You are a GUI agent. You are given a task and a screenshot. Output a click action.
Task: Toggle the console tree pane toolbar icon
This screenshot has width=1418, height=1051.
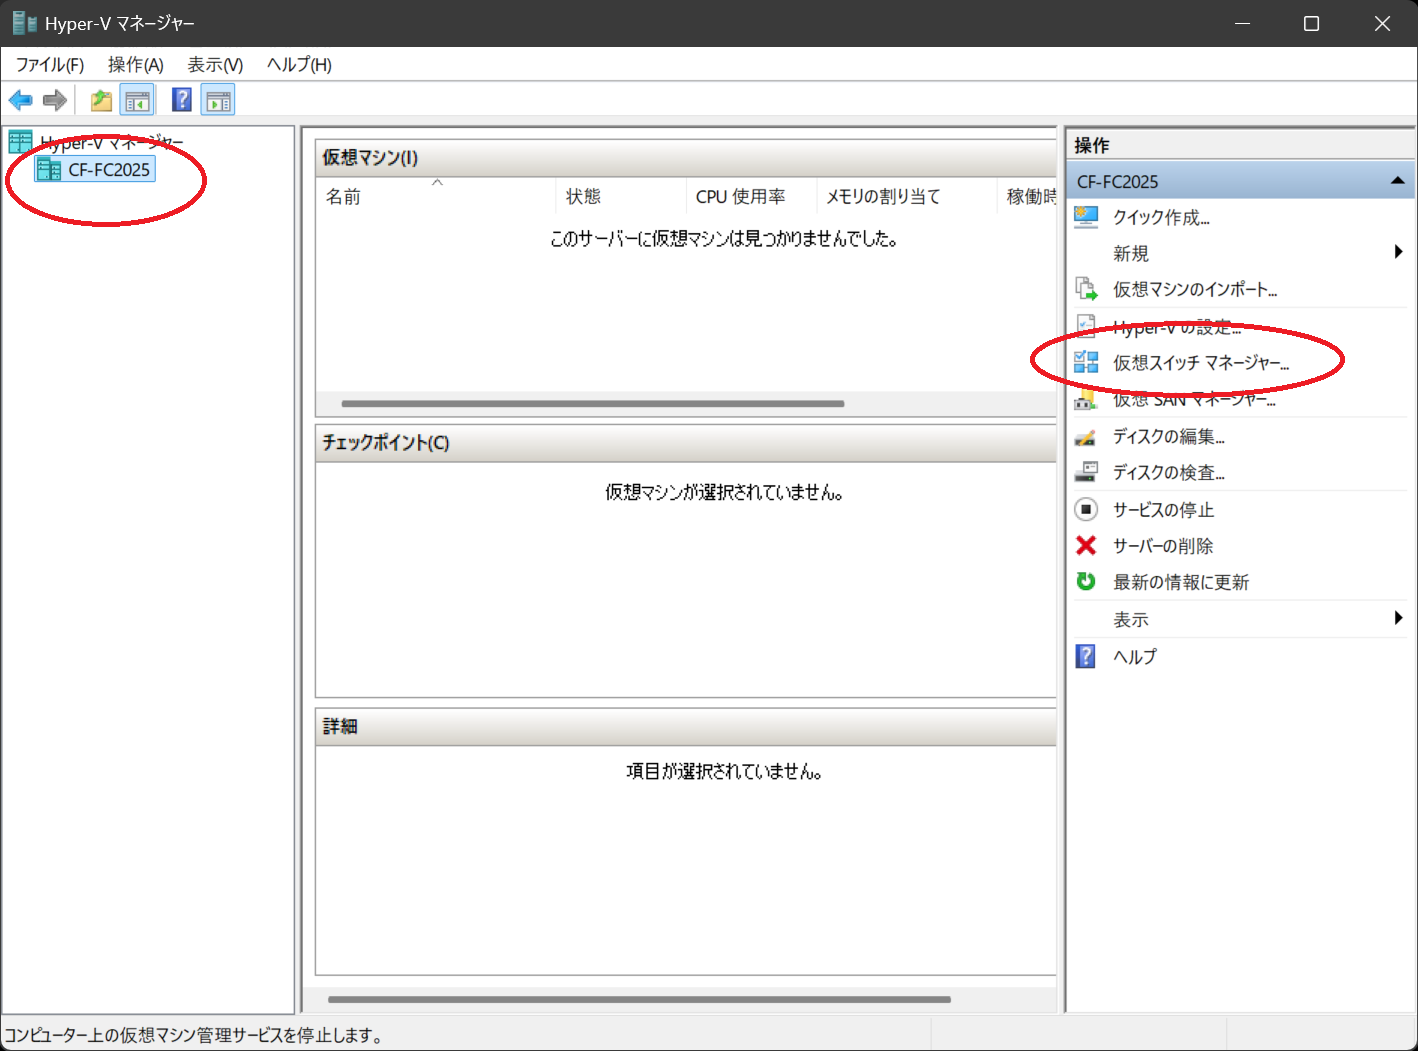[137, 100]
